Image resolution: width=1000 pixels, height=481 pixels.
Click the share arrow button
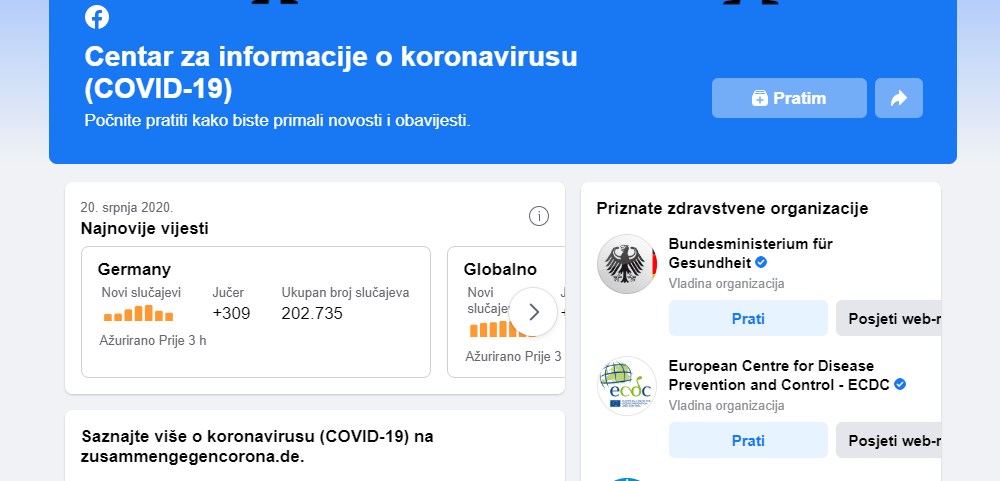[899, 98]
